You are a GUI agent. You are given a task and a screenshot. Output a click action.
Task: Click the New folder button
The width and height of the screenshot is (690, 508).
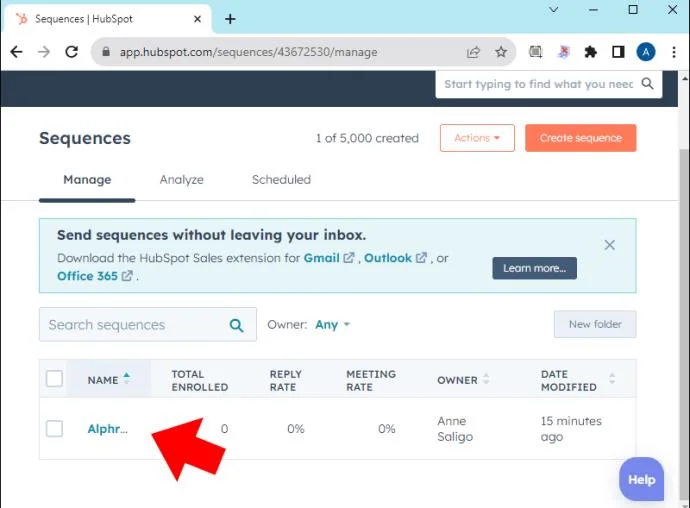(595, 324)
